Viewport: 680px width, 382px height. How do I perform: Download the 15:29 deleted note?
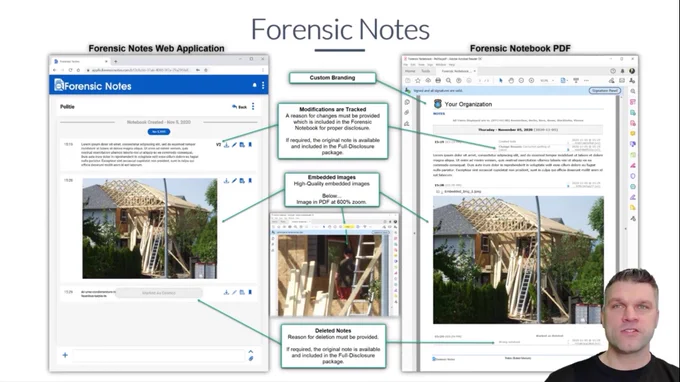226,293
